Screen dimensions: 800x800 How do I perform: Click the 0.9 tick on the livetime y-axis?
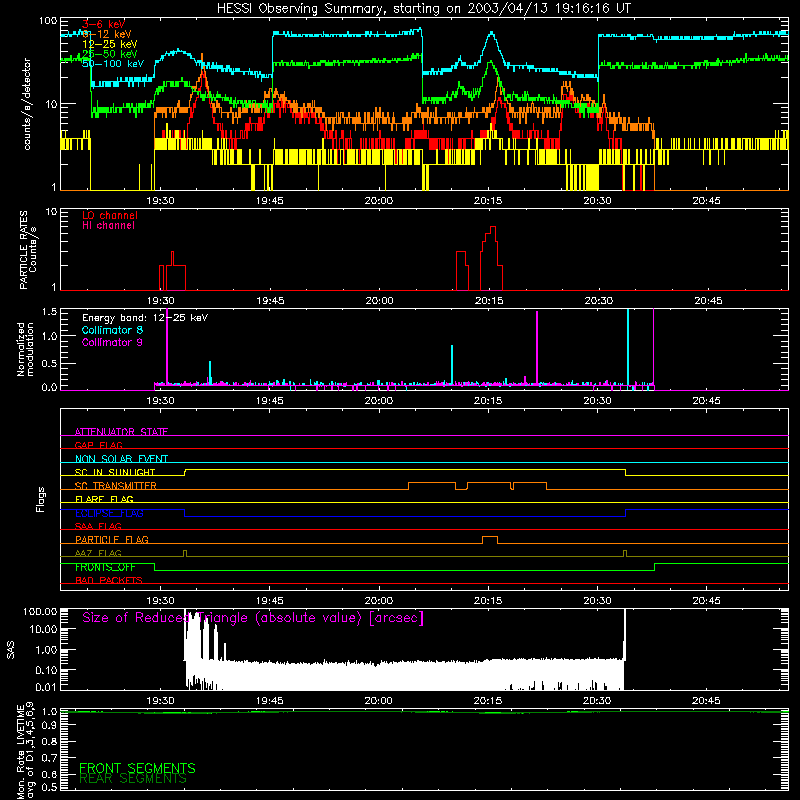49,725
